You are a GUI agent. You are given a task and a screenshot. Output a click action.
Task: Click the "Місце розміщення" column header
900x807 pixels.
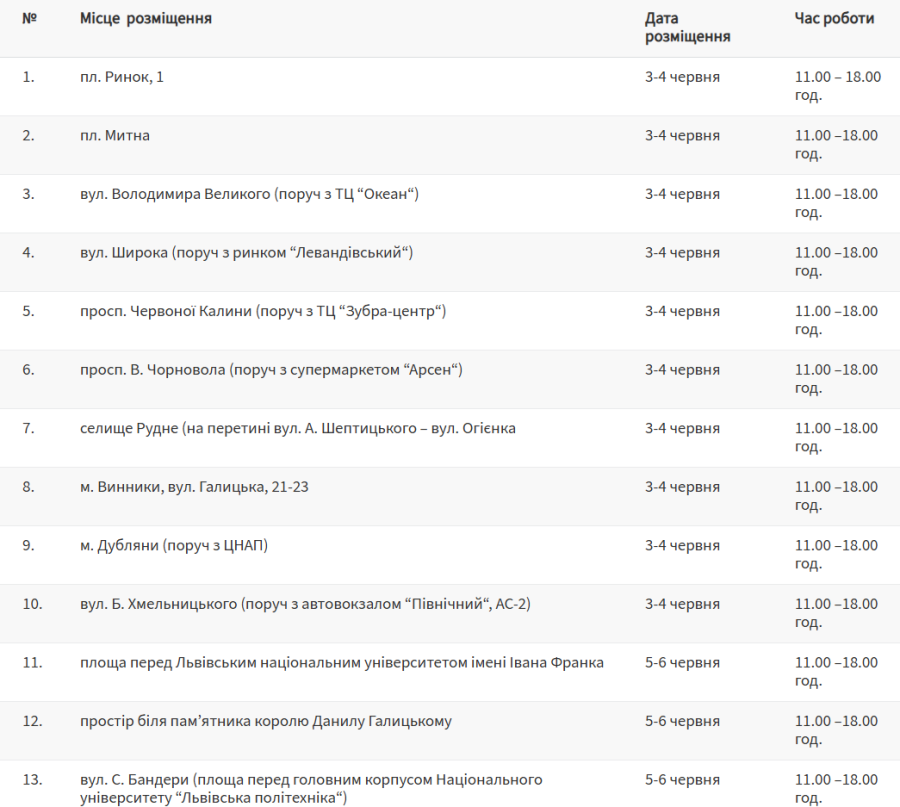146,18
